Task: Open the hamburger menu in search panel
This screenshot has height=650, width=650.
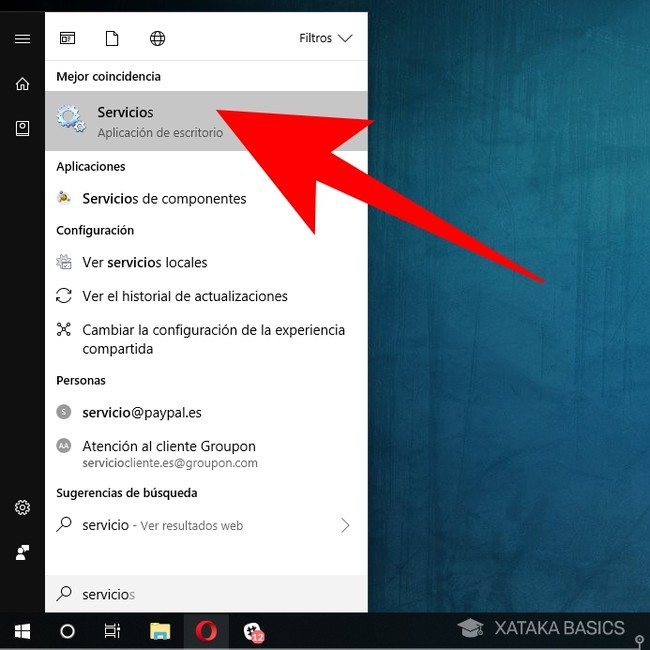Action: pyautogui.click(x=22, y=39)
